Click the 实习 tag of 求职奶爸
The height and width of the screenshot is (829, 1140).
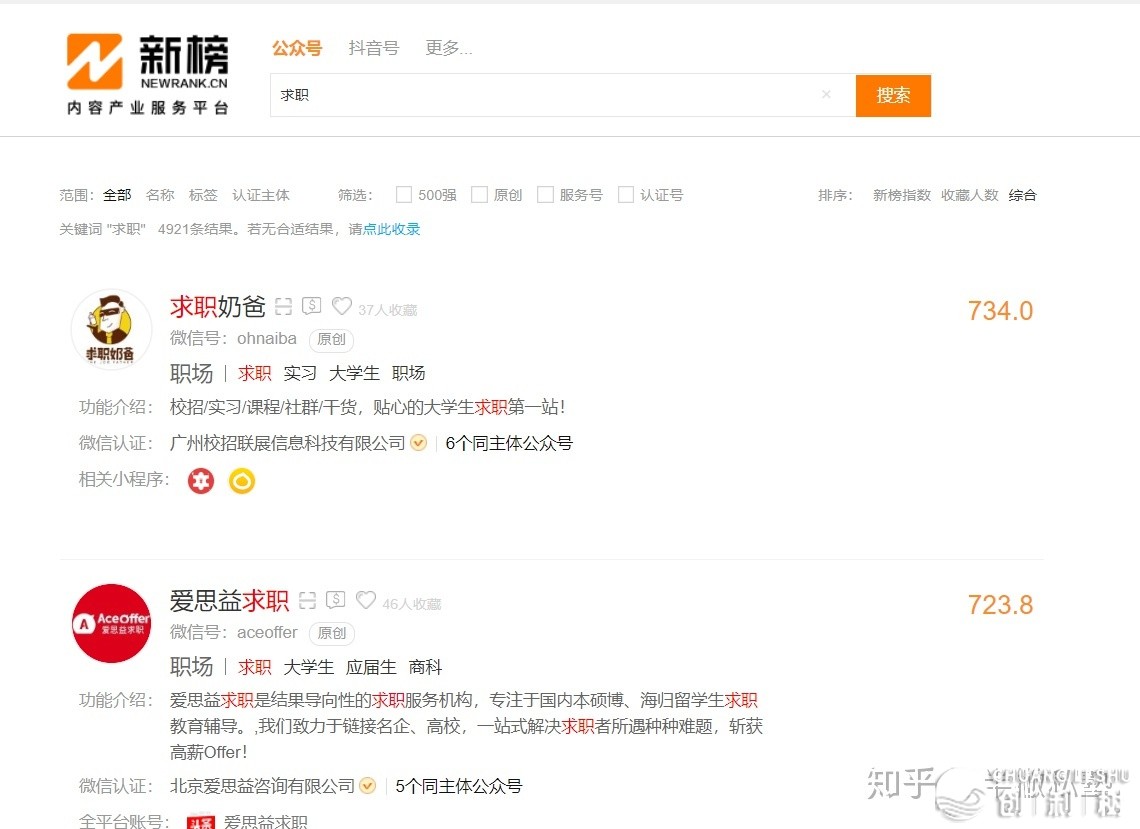click(x=300, y=373)
